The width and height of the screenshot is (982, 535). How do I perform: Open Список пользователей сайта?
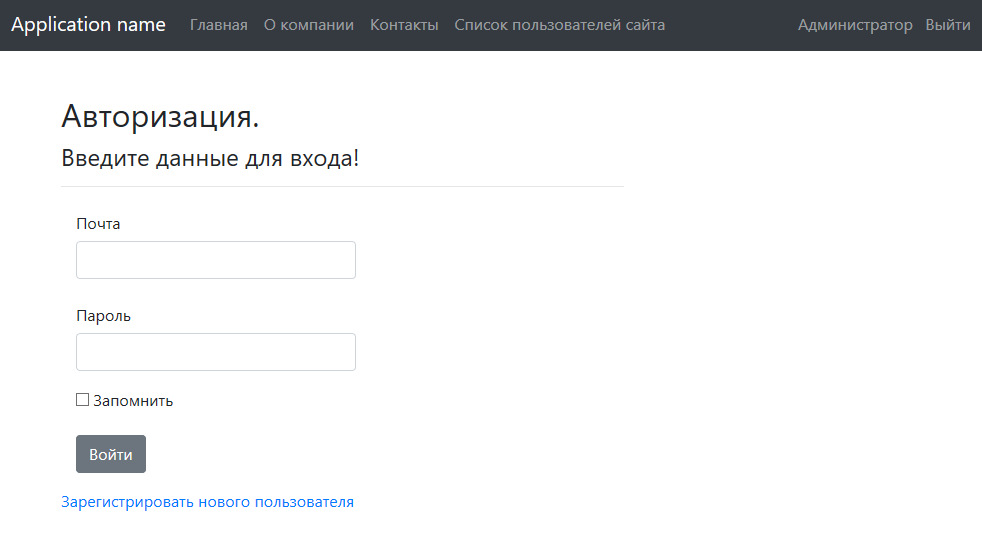point(559,25)
